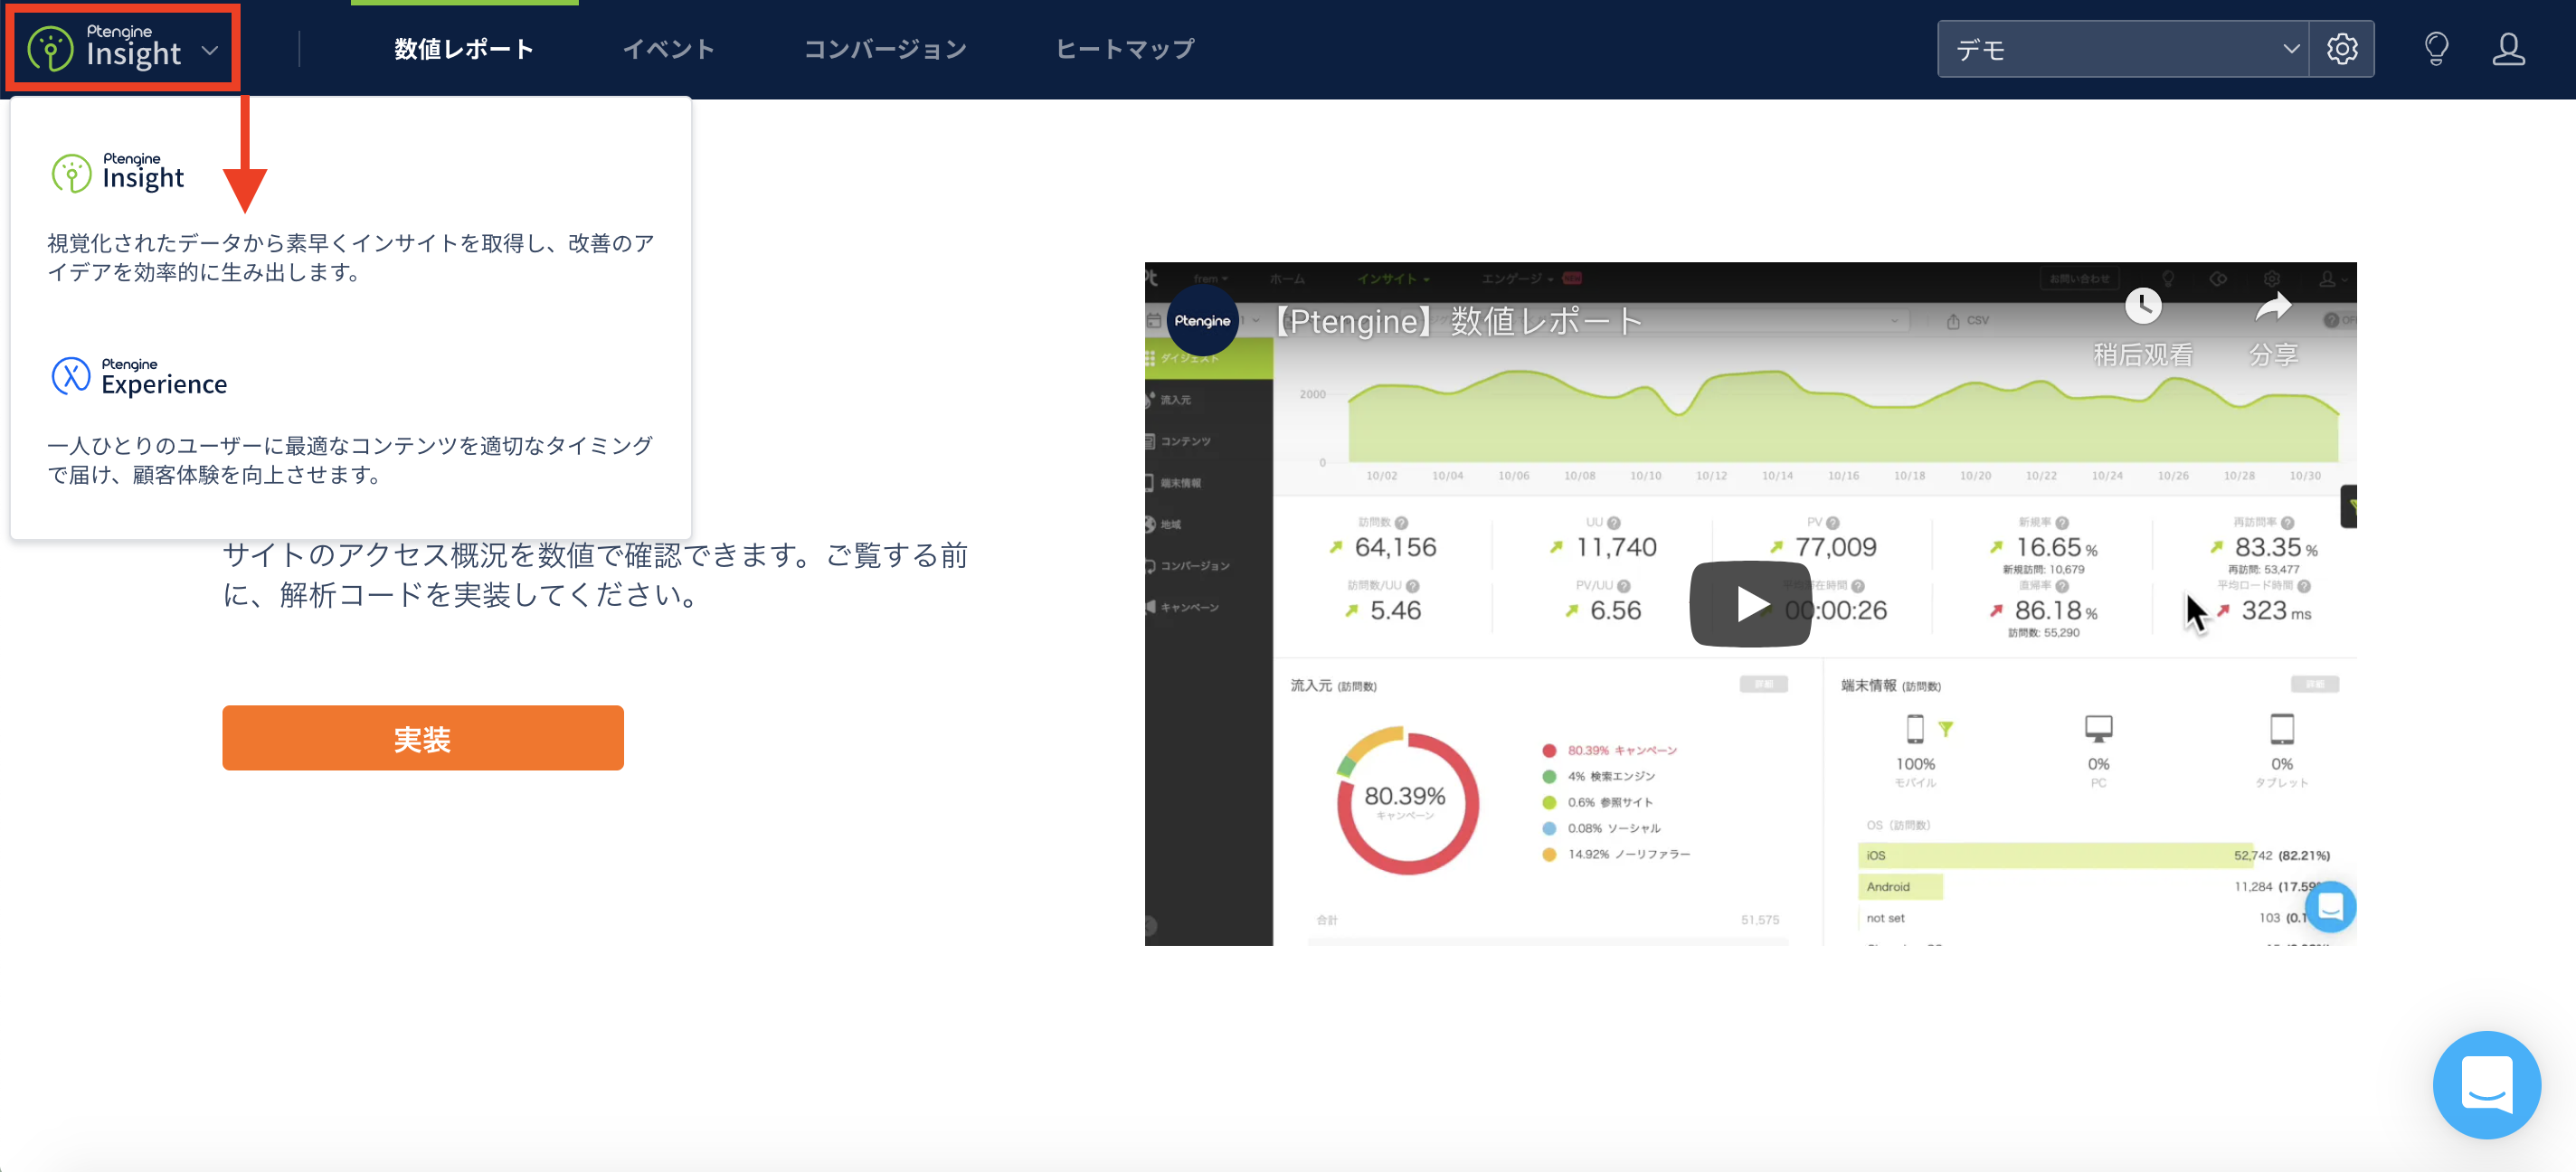Click the Experience description text in panel
The height and width of the screenshot is (1172, 2576).
coord(351,460)
